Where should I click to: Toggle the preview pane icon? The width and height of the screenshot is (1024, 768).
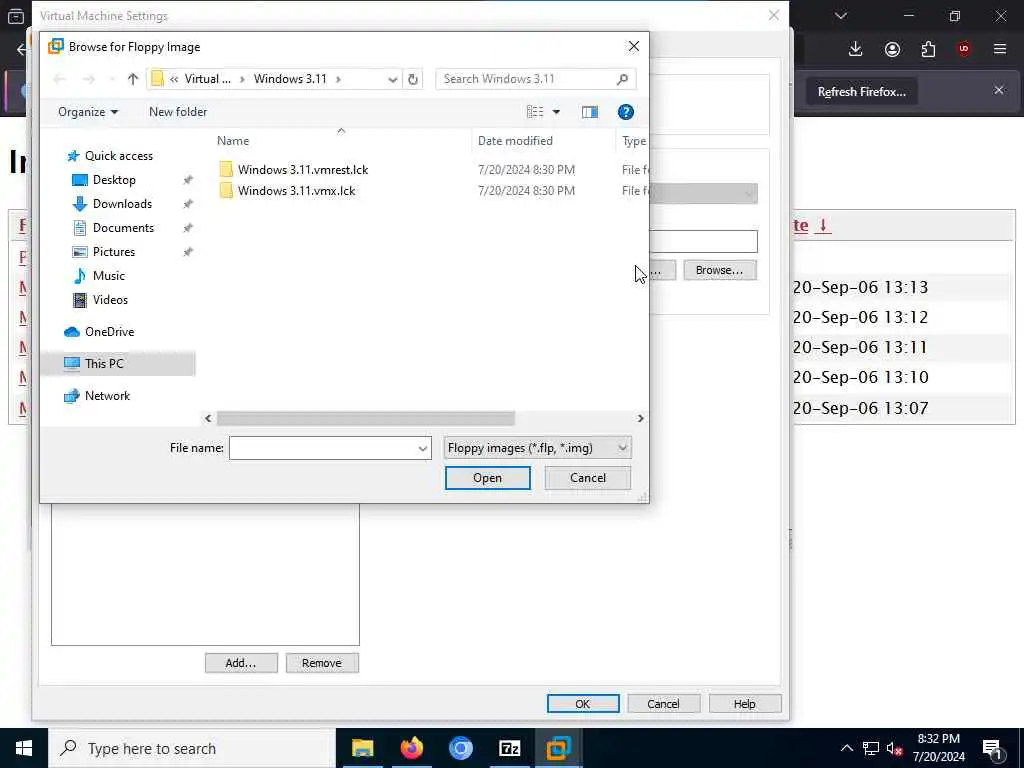[590, 112]
